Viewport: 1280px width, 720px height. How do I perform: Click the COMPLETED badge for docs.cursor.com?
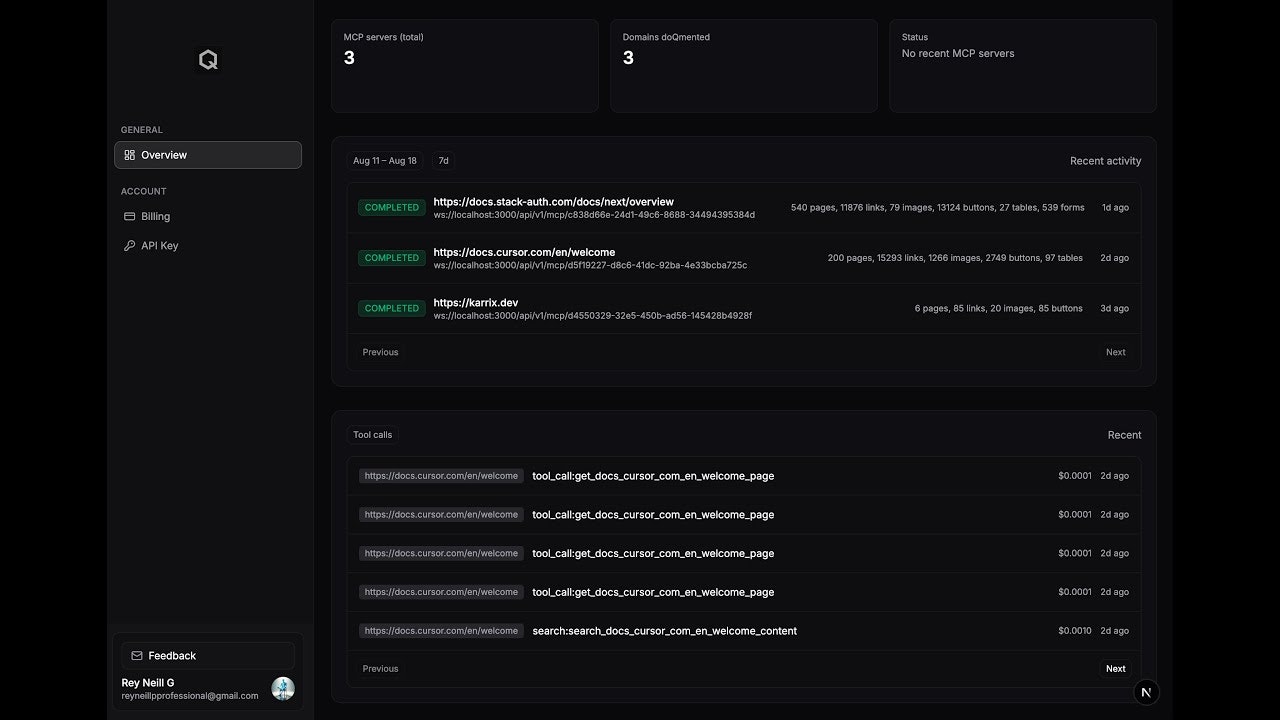click(392, 258)
